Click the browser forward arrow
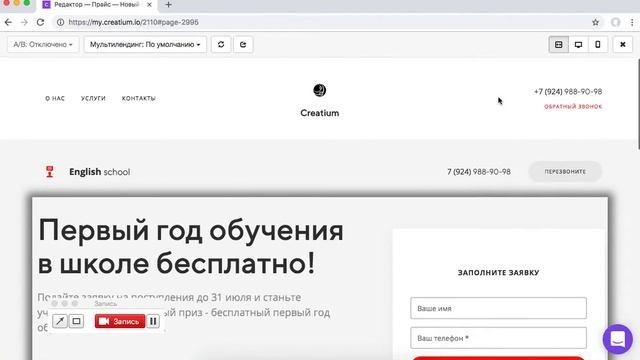 click(24, 22)
